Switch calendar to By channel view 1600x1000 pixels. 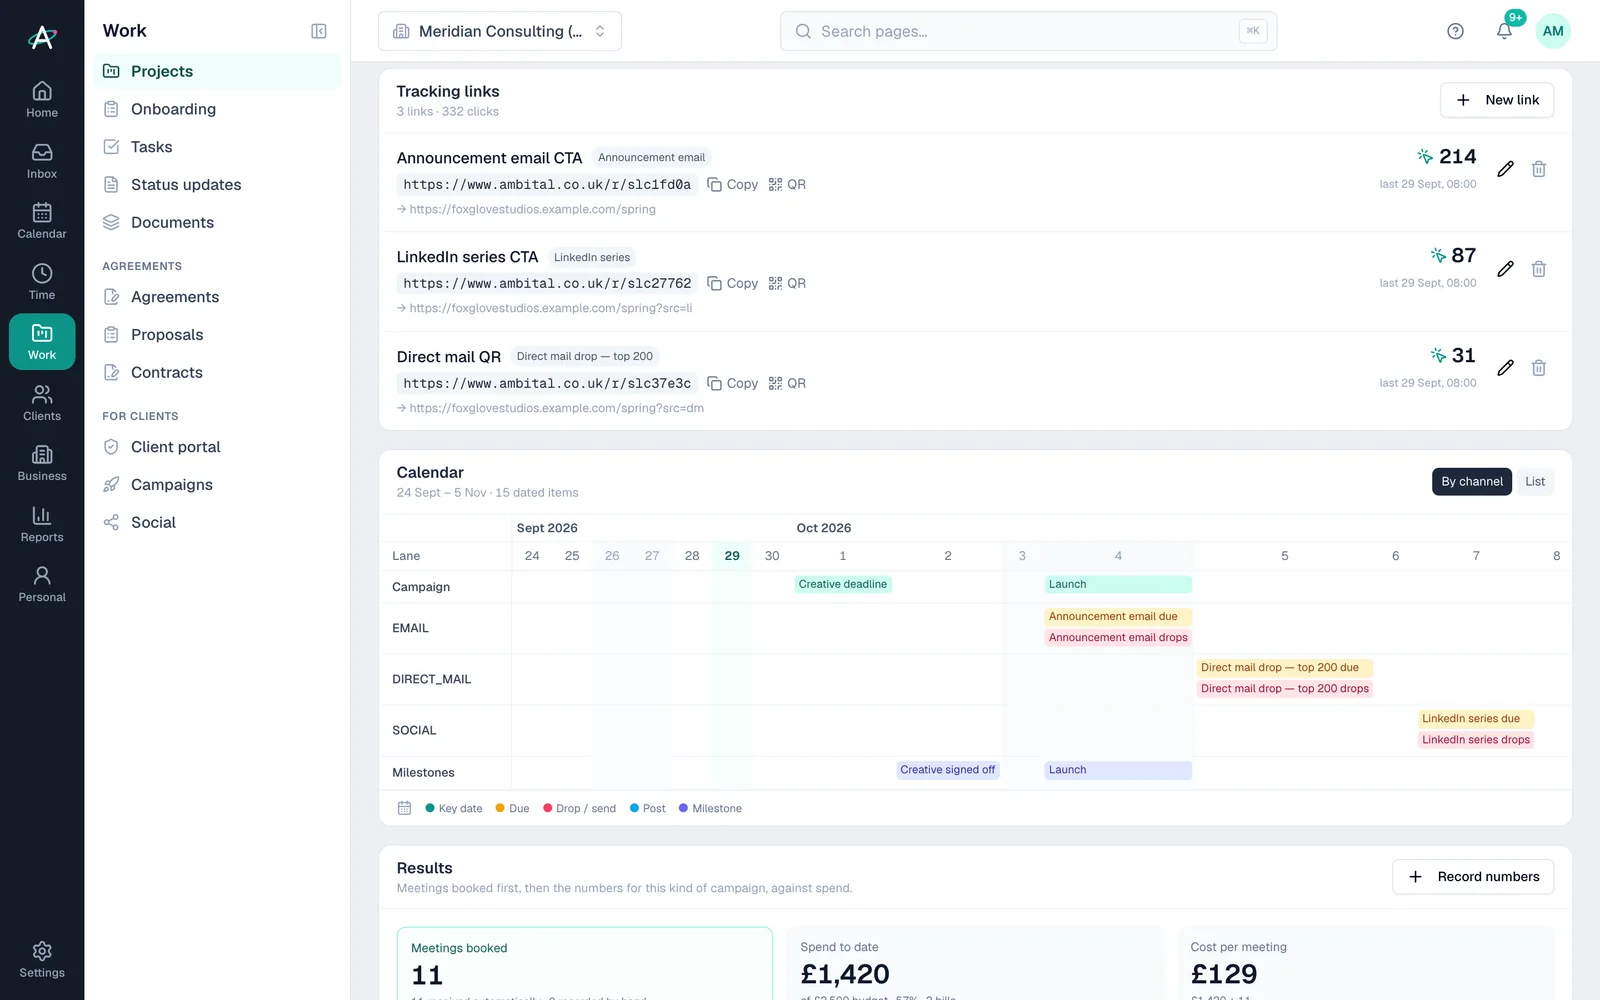click(1471, 482)
